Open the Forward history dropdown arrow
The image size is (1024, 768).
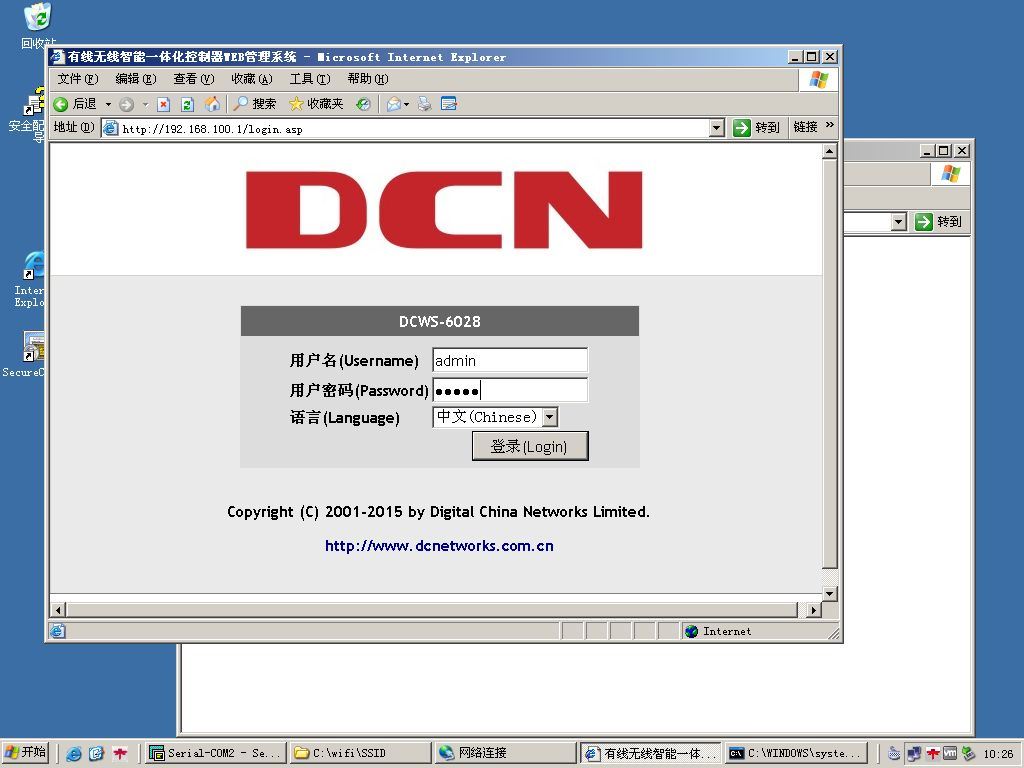click(145, 104)
